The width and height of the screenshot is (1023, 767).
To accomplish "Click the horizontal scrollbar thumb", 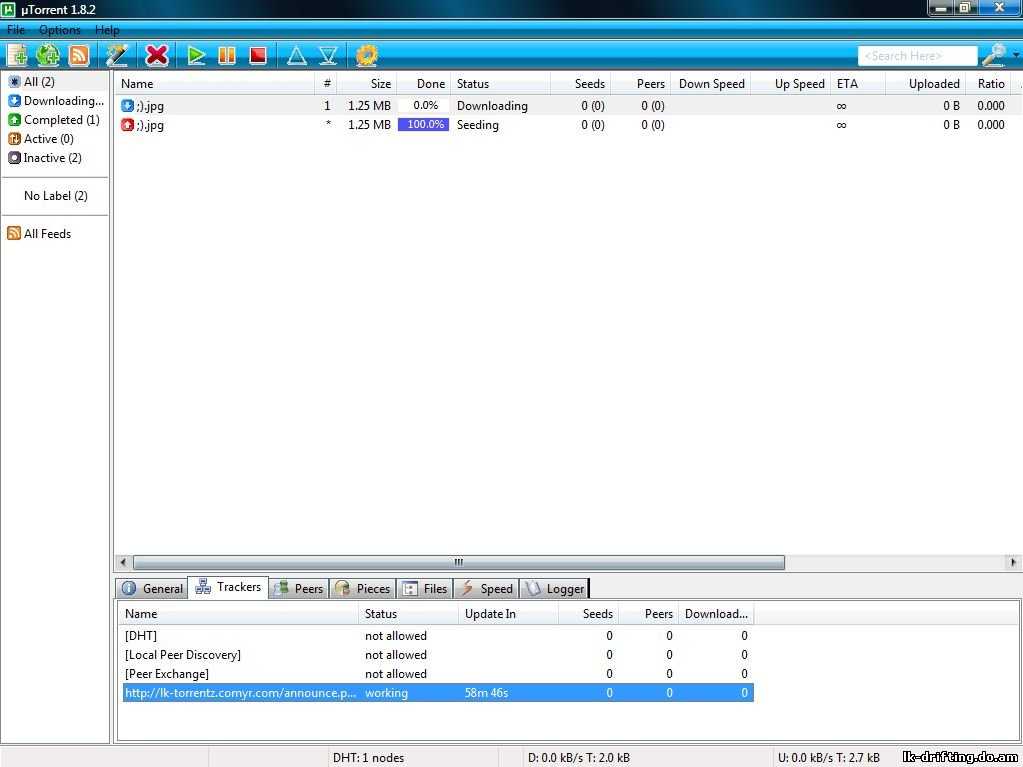I will coord(459,562).
